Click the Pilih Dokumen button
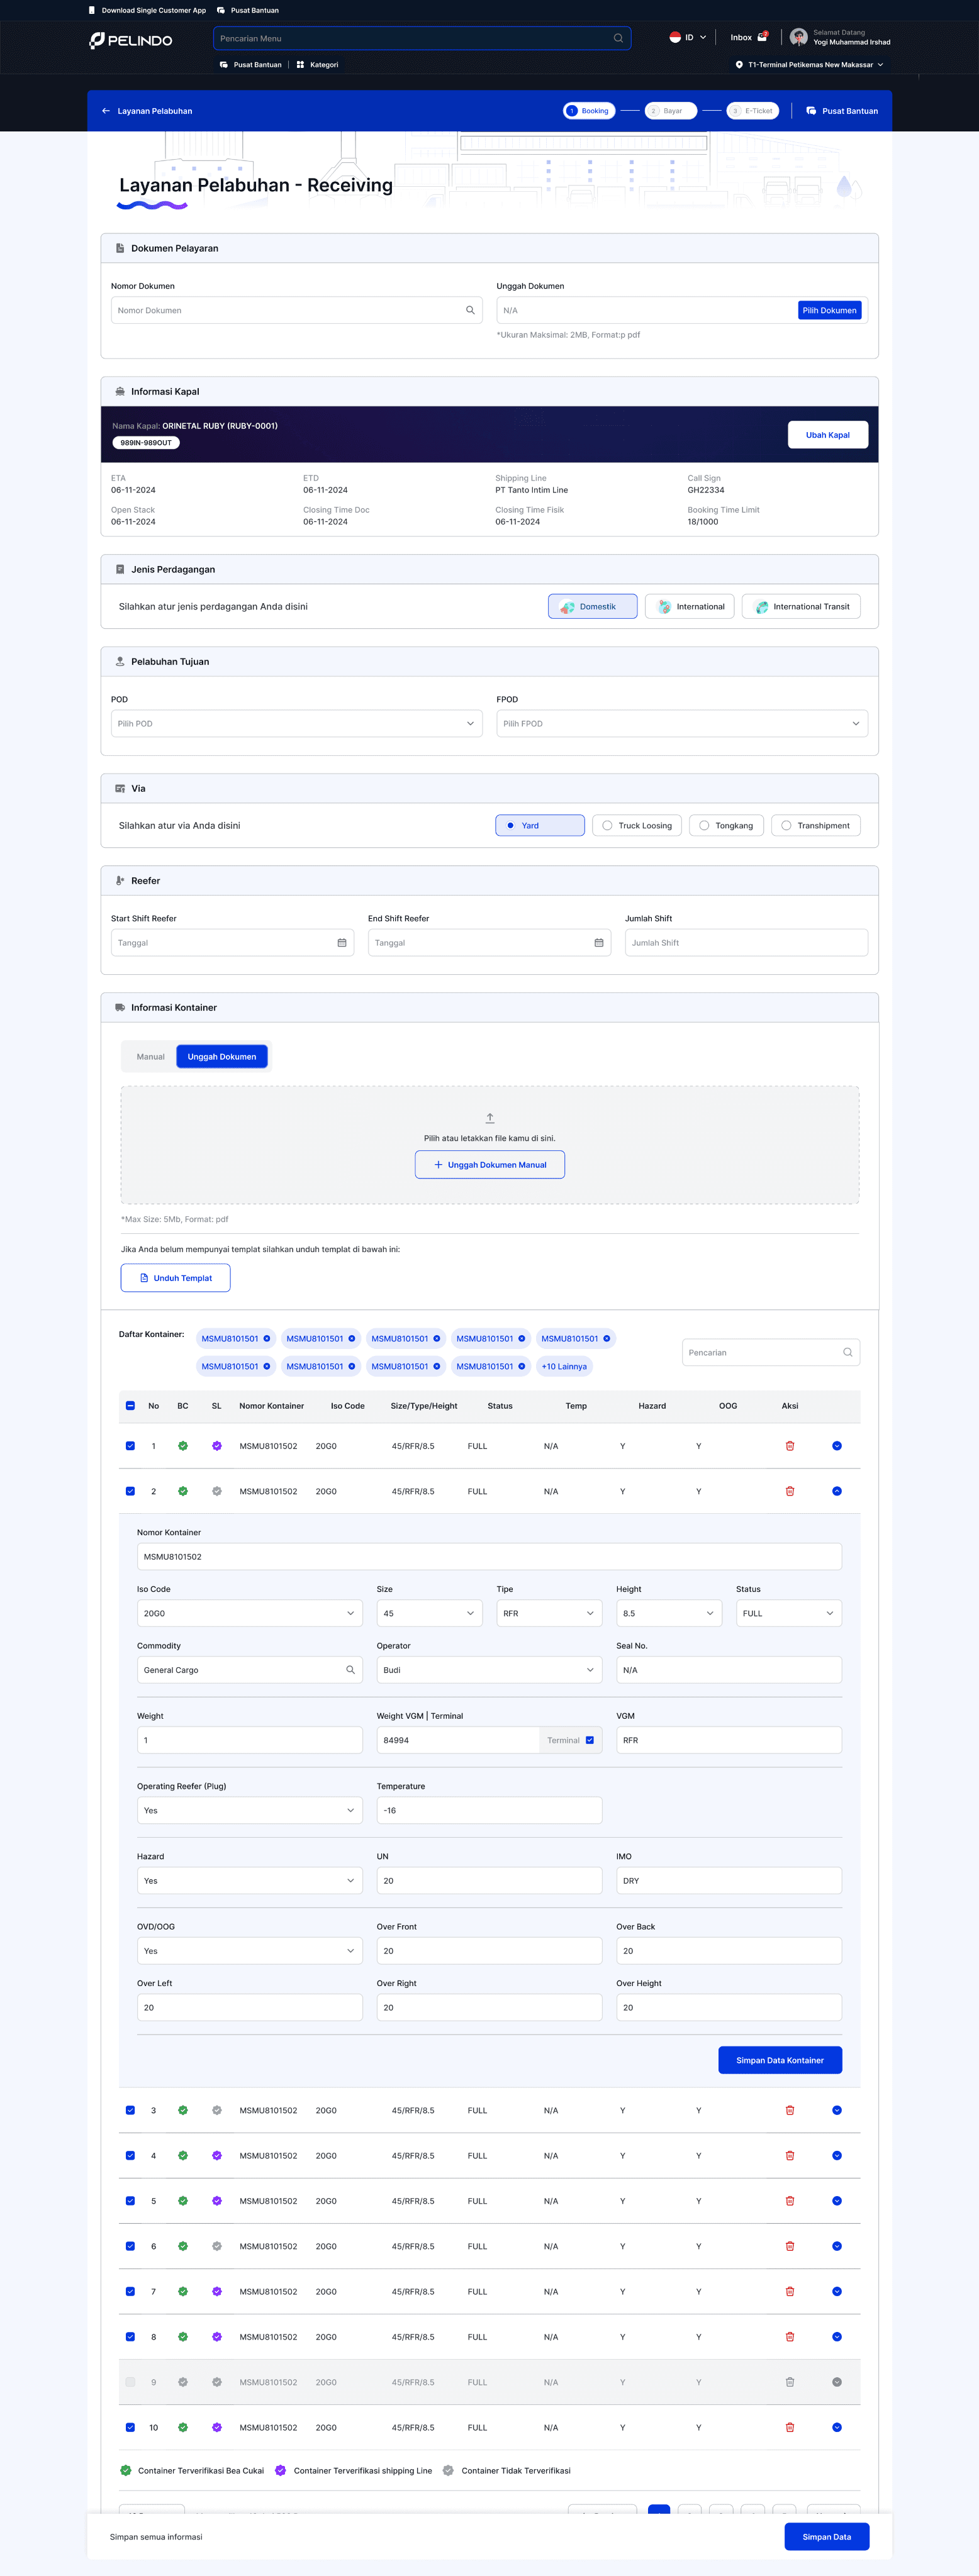This screenshot has height=2576, width=979. click(829, 310)
